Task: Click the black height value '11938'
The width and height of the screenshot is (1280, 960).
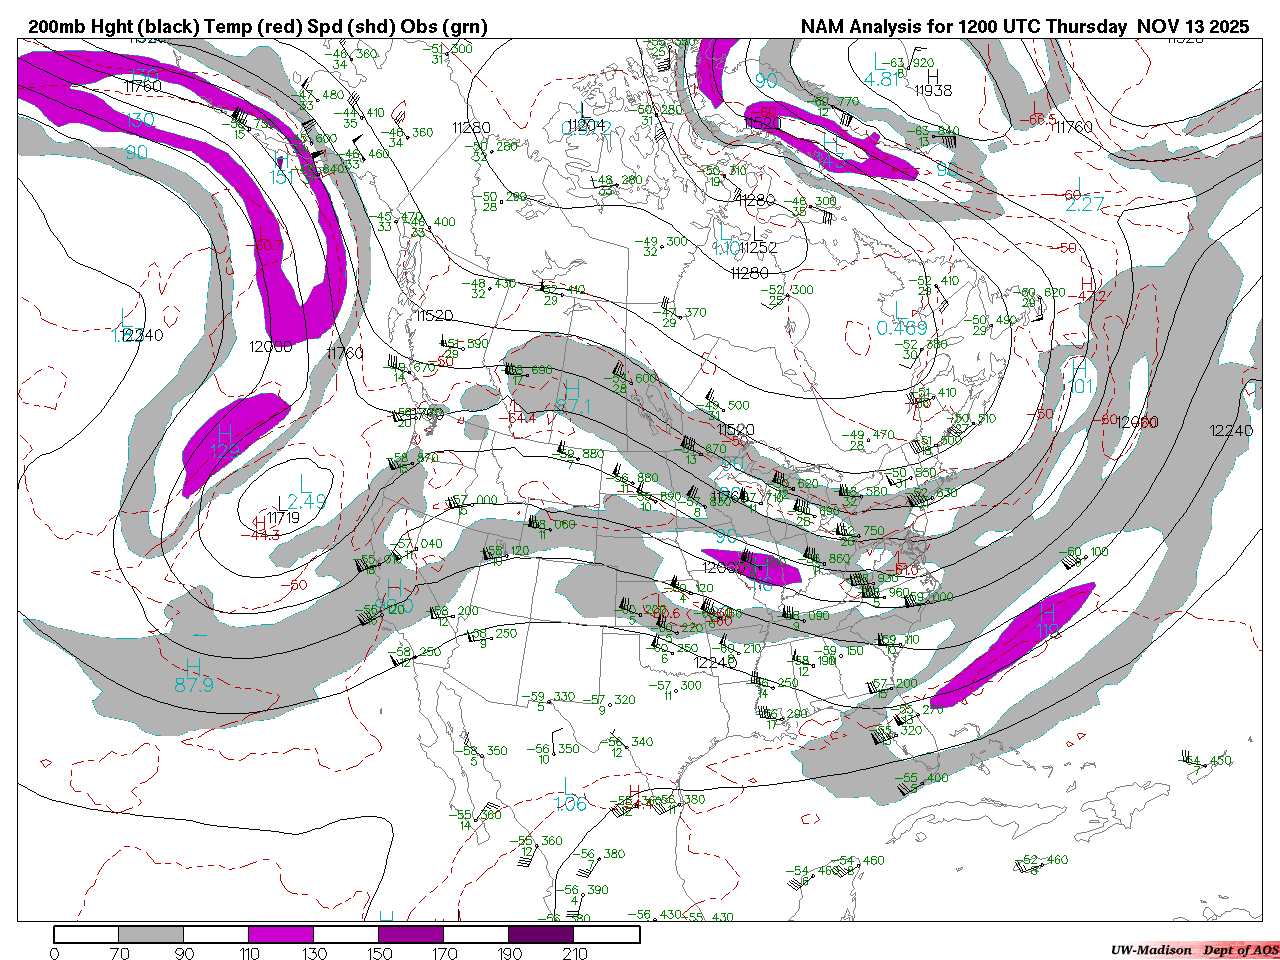Action: pos(933,90)
